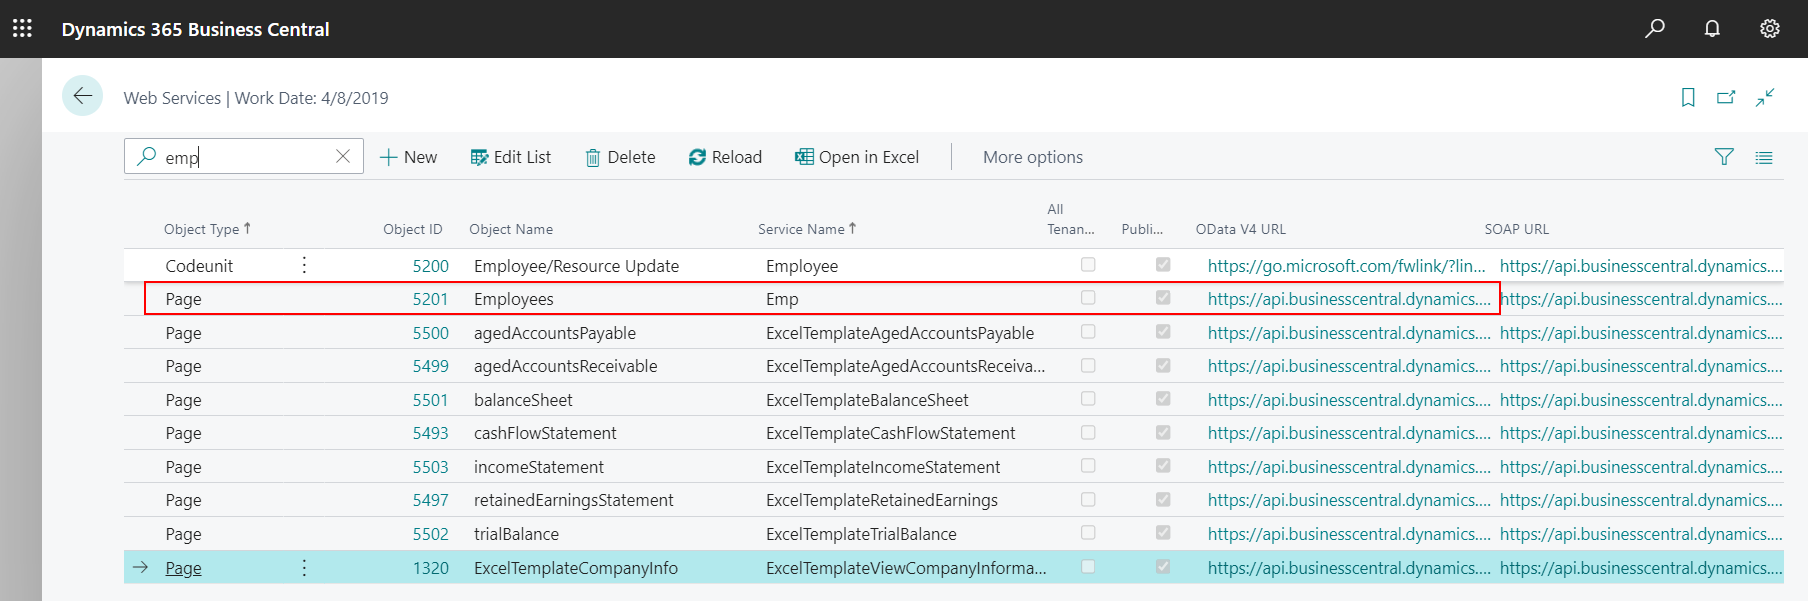Screen dimensions: 1808x601
Task: Click Delete in toolbar
Action: pos(620,157)
